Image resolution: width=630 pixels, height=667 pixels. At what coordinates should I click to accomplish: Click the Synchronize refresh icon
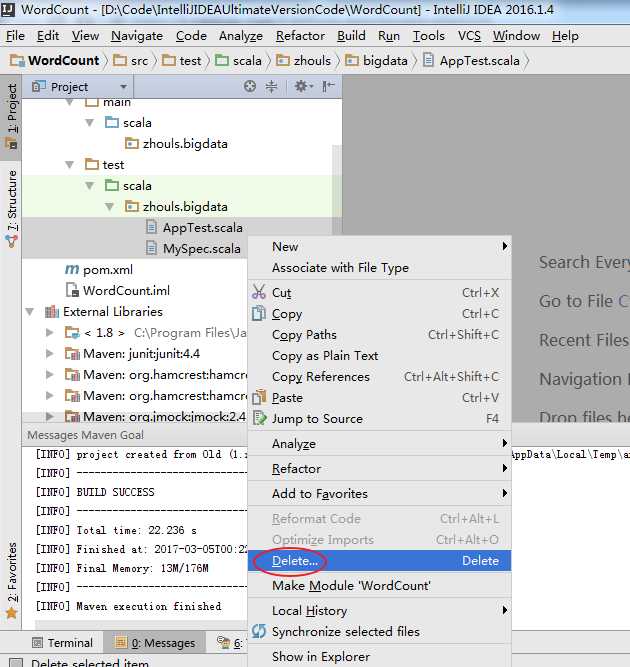[x=259, y=631]
